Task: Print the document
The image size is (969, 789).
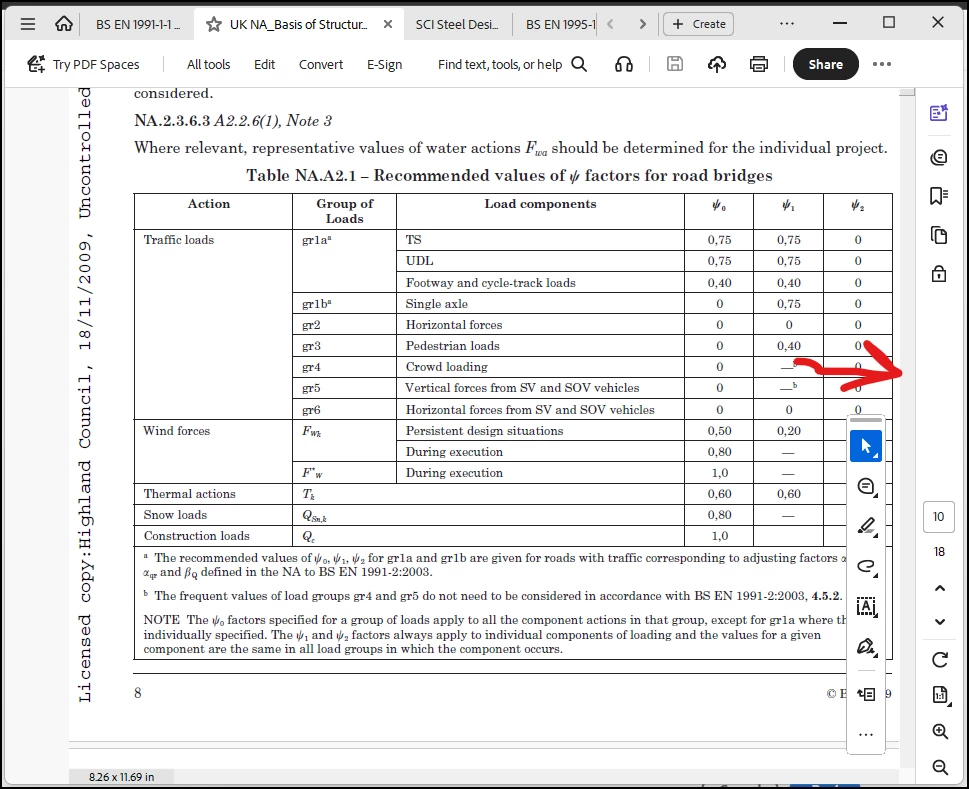Action: click(x=759, y=64)
